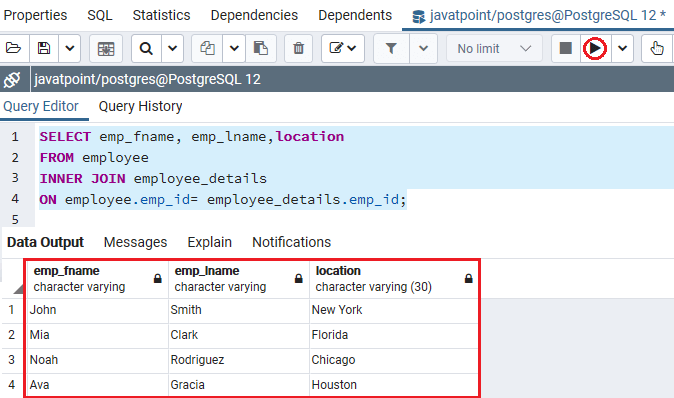Viewport: 674px width, 398px height.
Task: Select result row number 1
Action: (12, 310)
